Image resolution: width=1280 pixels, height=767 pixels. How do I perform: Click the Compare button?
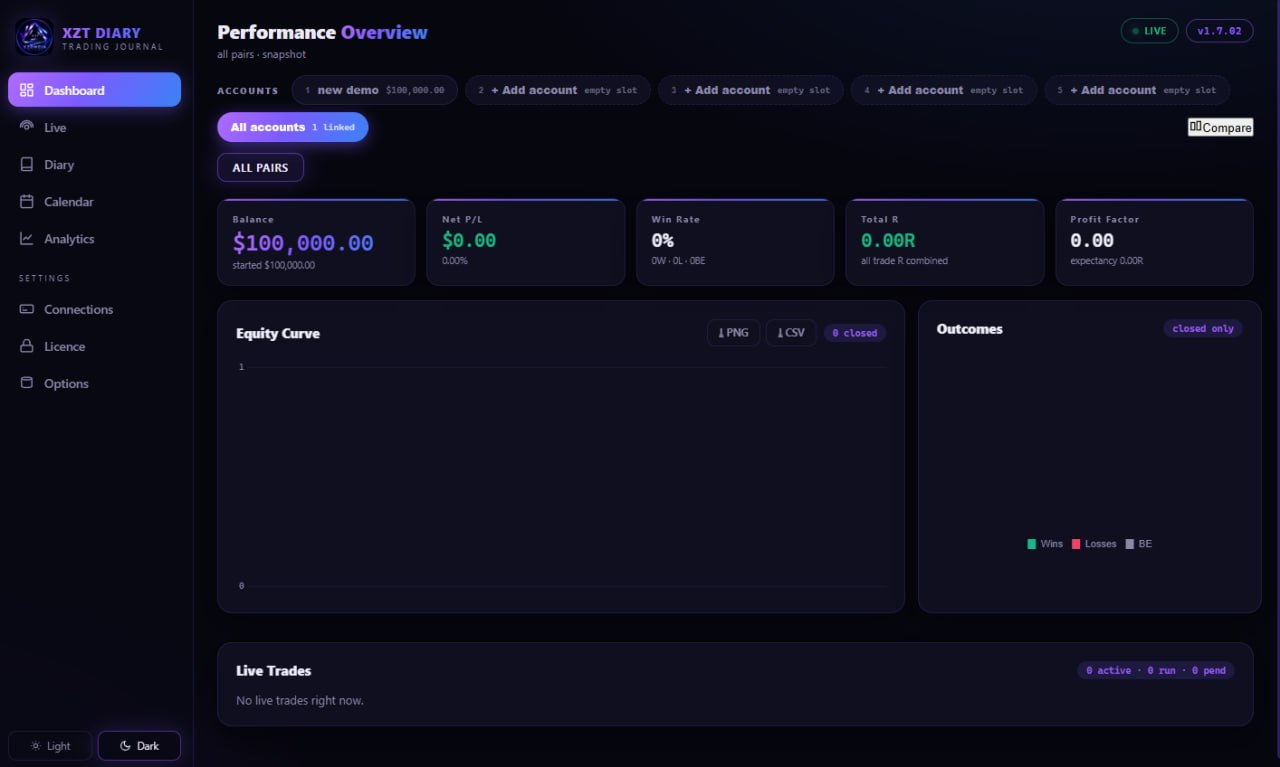click(x=1220, y=127)
